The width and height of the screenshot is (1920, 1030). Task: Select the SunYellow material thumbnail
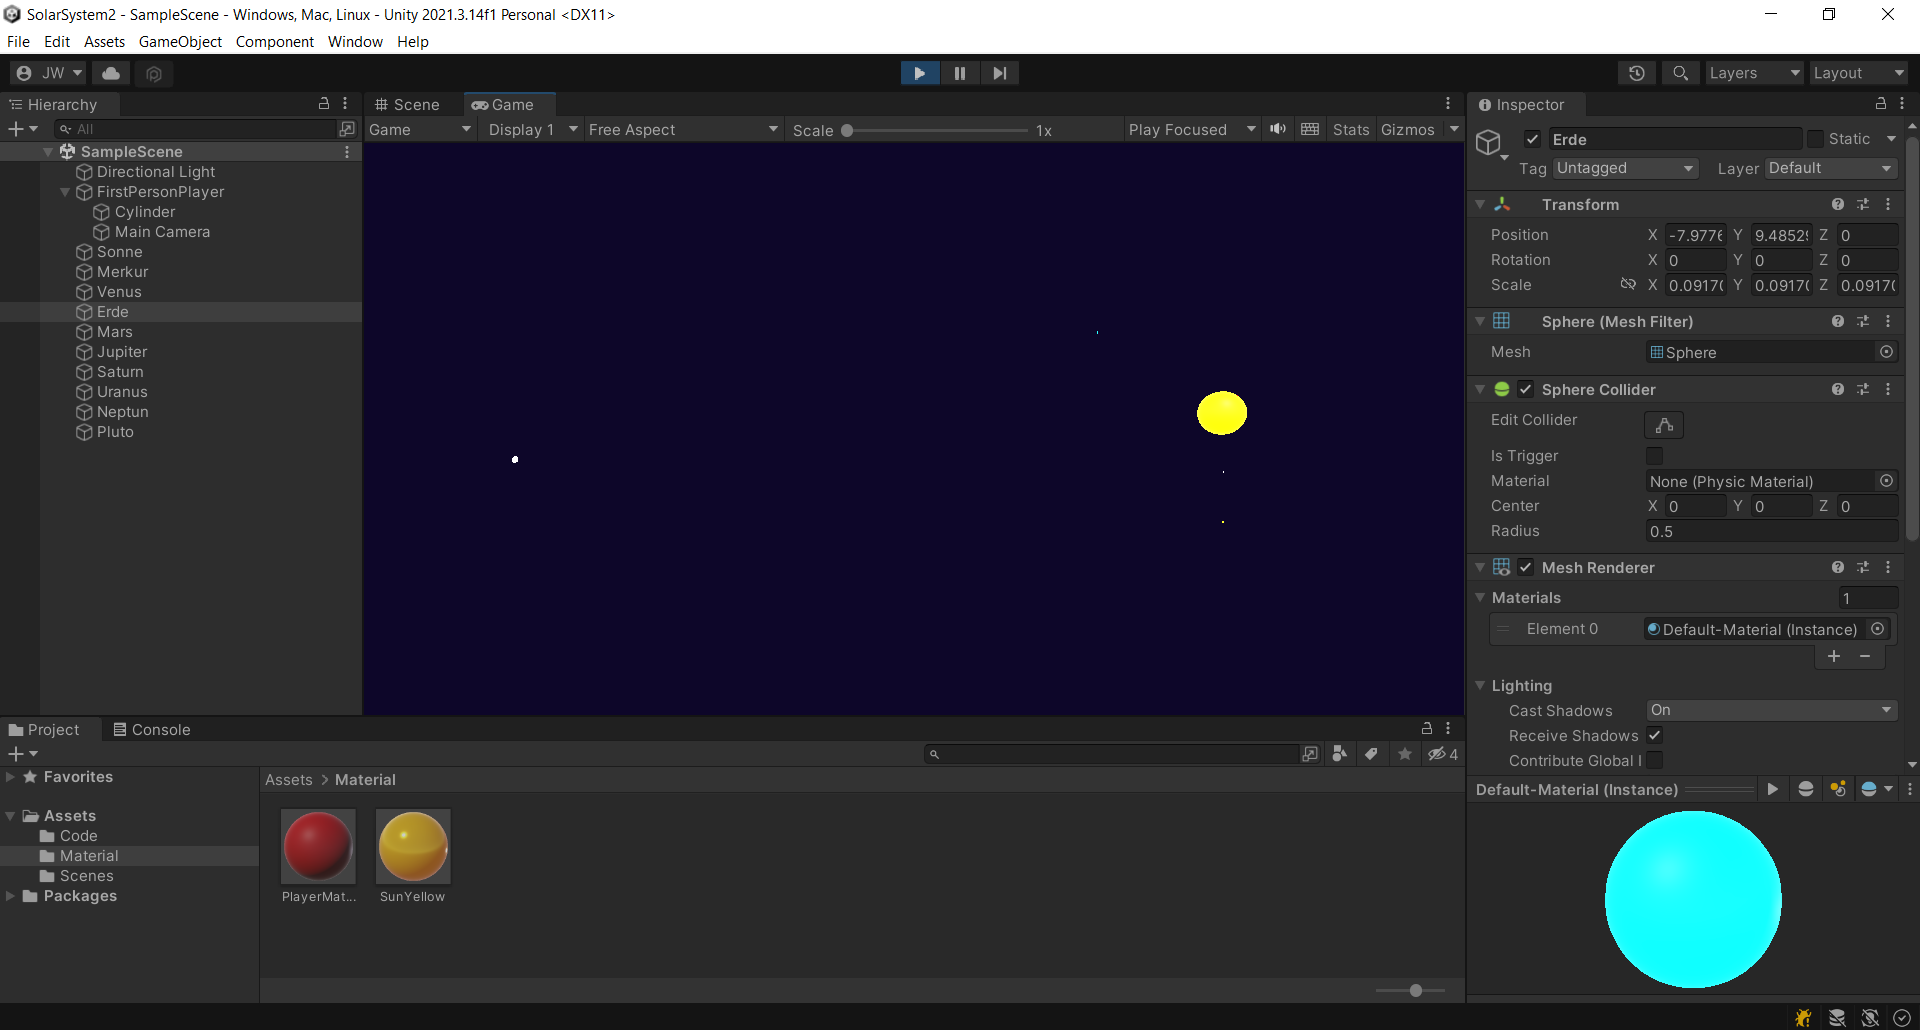coord(412,846)
